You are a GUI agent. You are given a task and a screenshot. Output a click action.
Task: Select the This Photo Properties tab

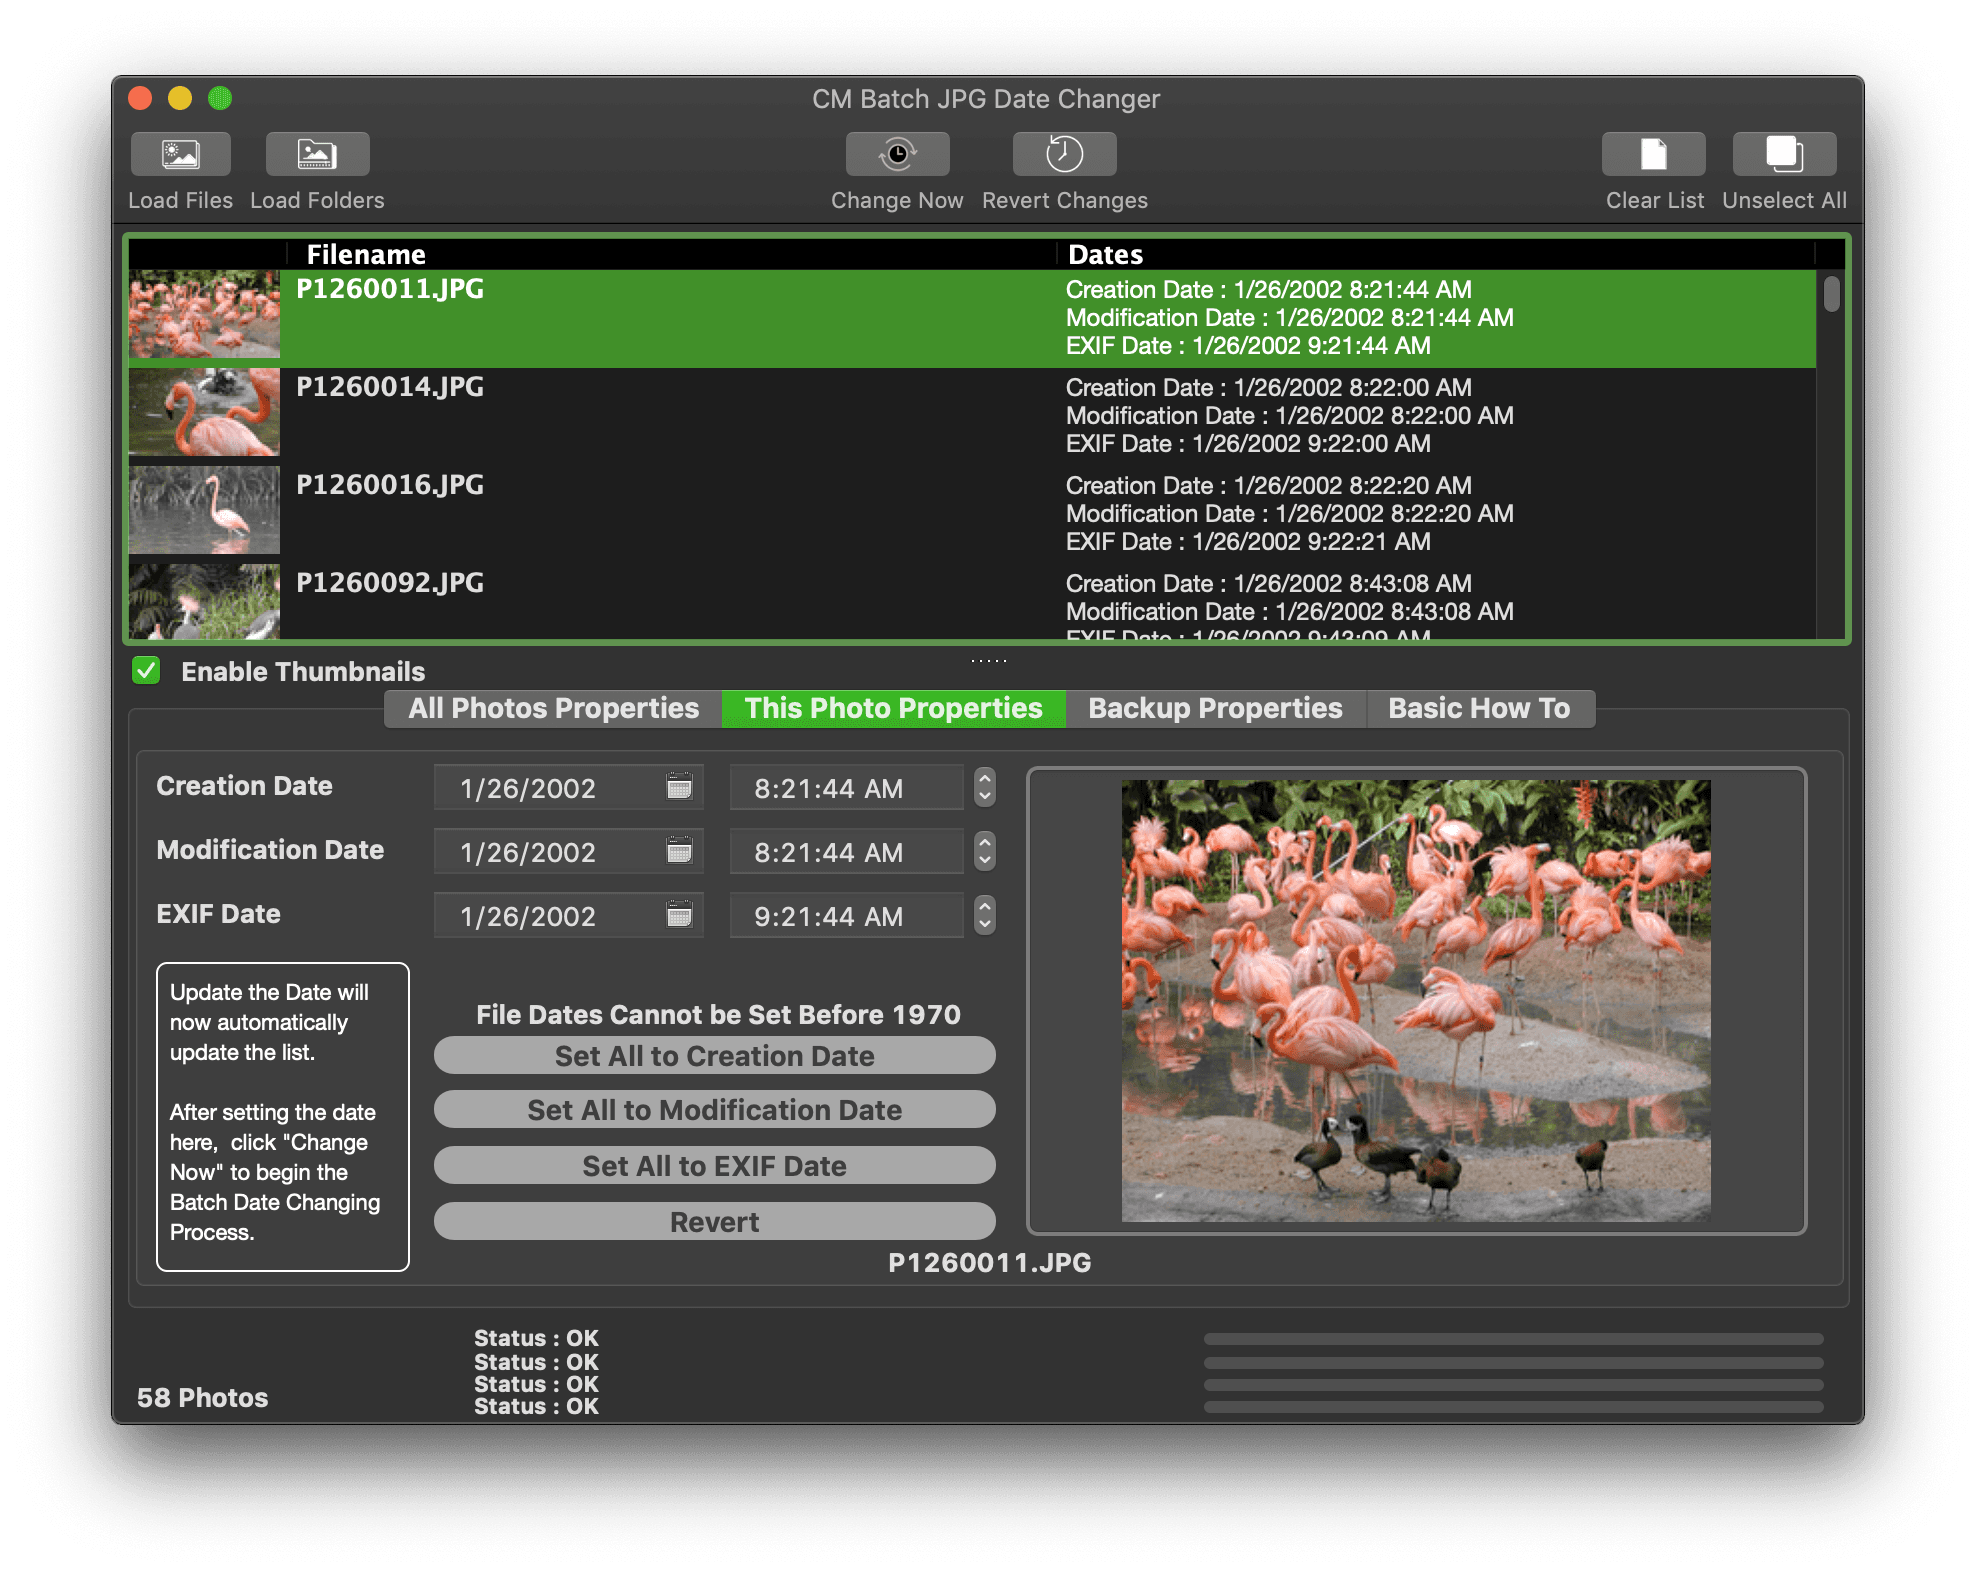pyautogui.click(x=893, y=708)
